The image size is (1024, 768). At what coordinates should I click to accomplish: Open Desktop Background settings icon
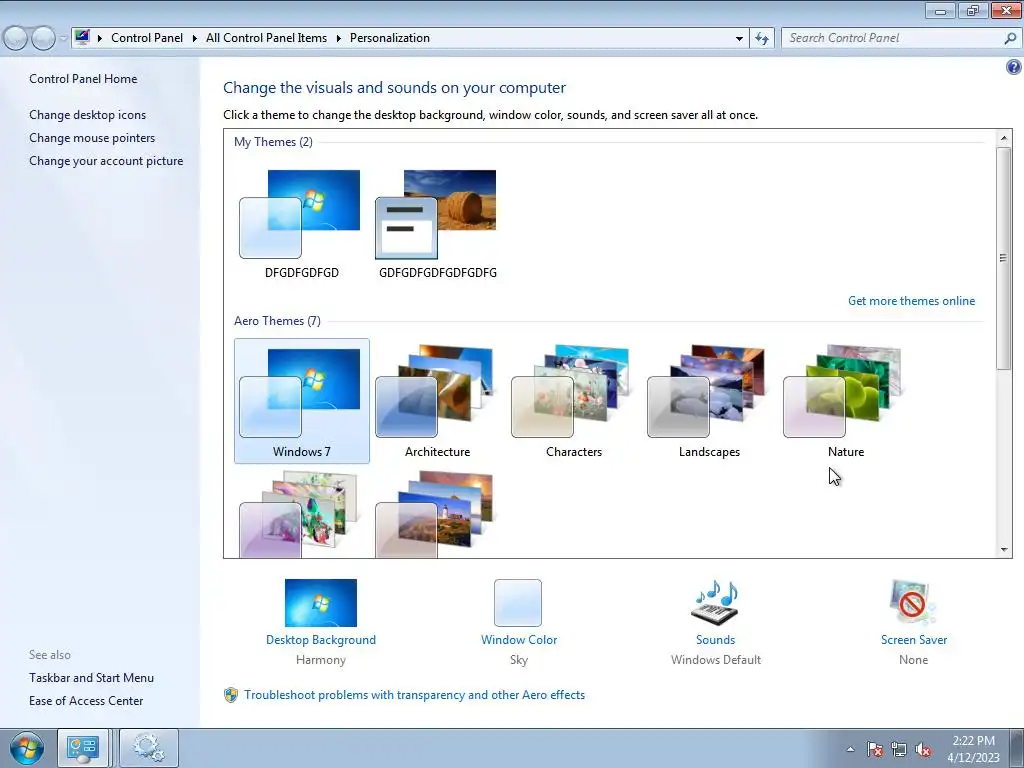coord(321,603)
